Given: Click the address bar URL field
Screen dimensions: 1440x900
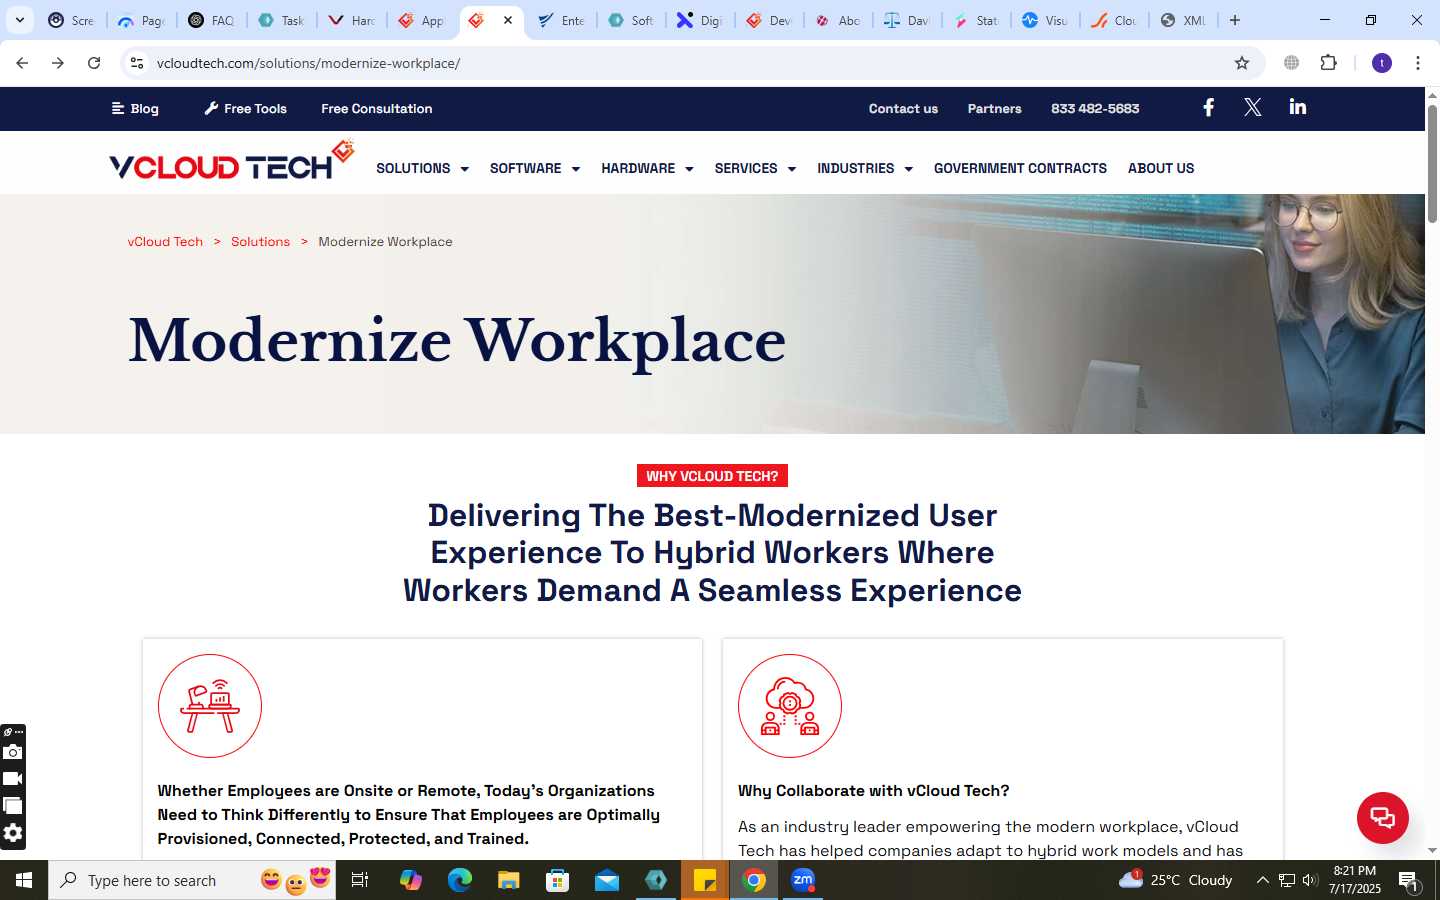Looking at the screenshot, I should [690, 63].
